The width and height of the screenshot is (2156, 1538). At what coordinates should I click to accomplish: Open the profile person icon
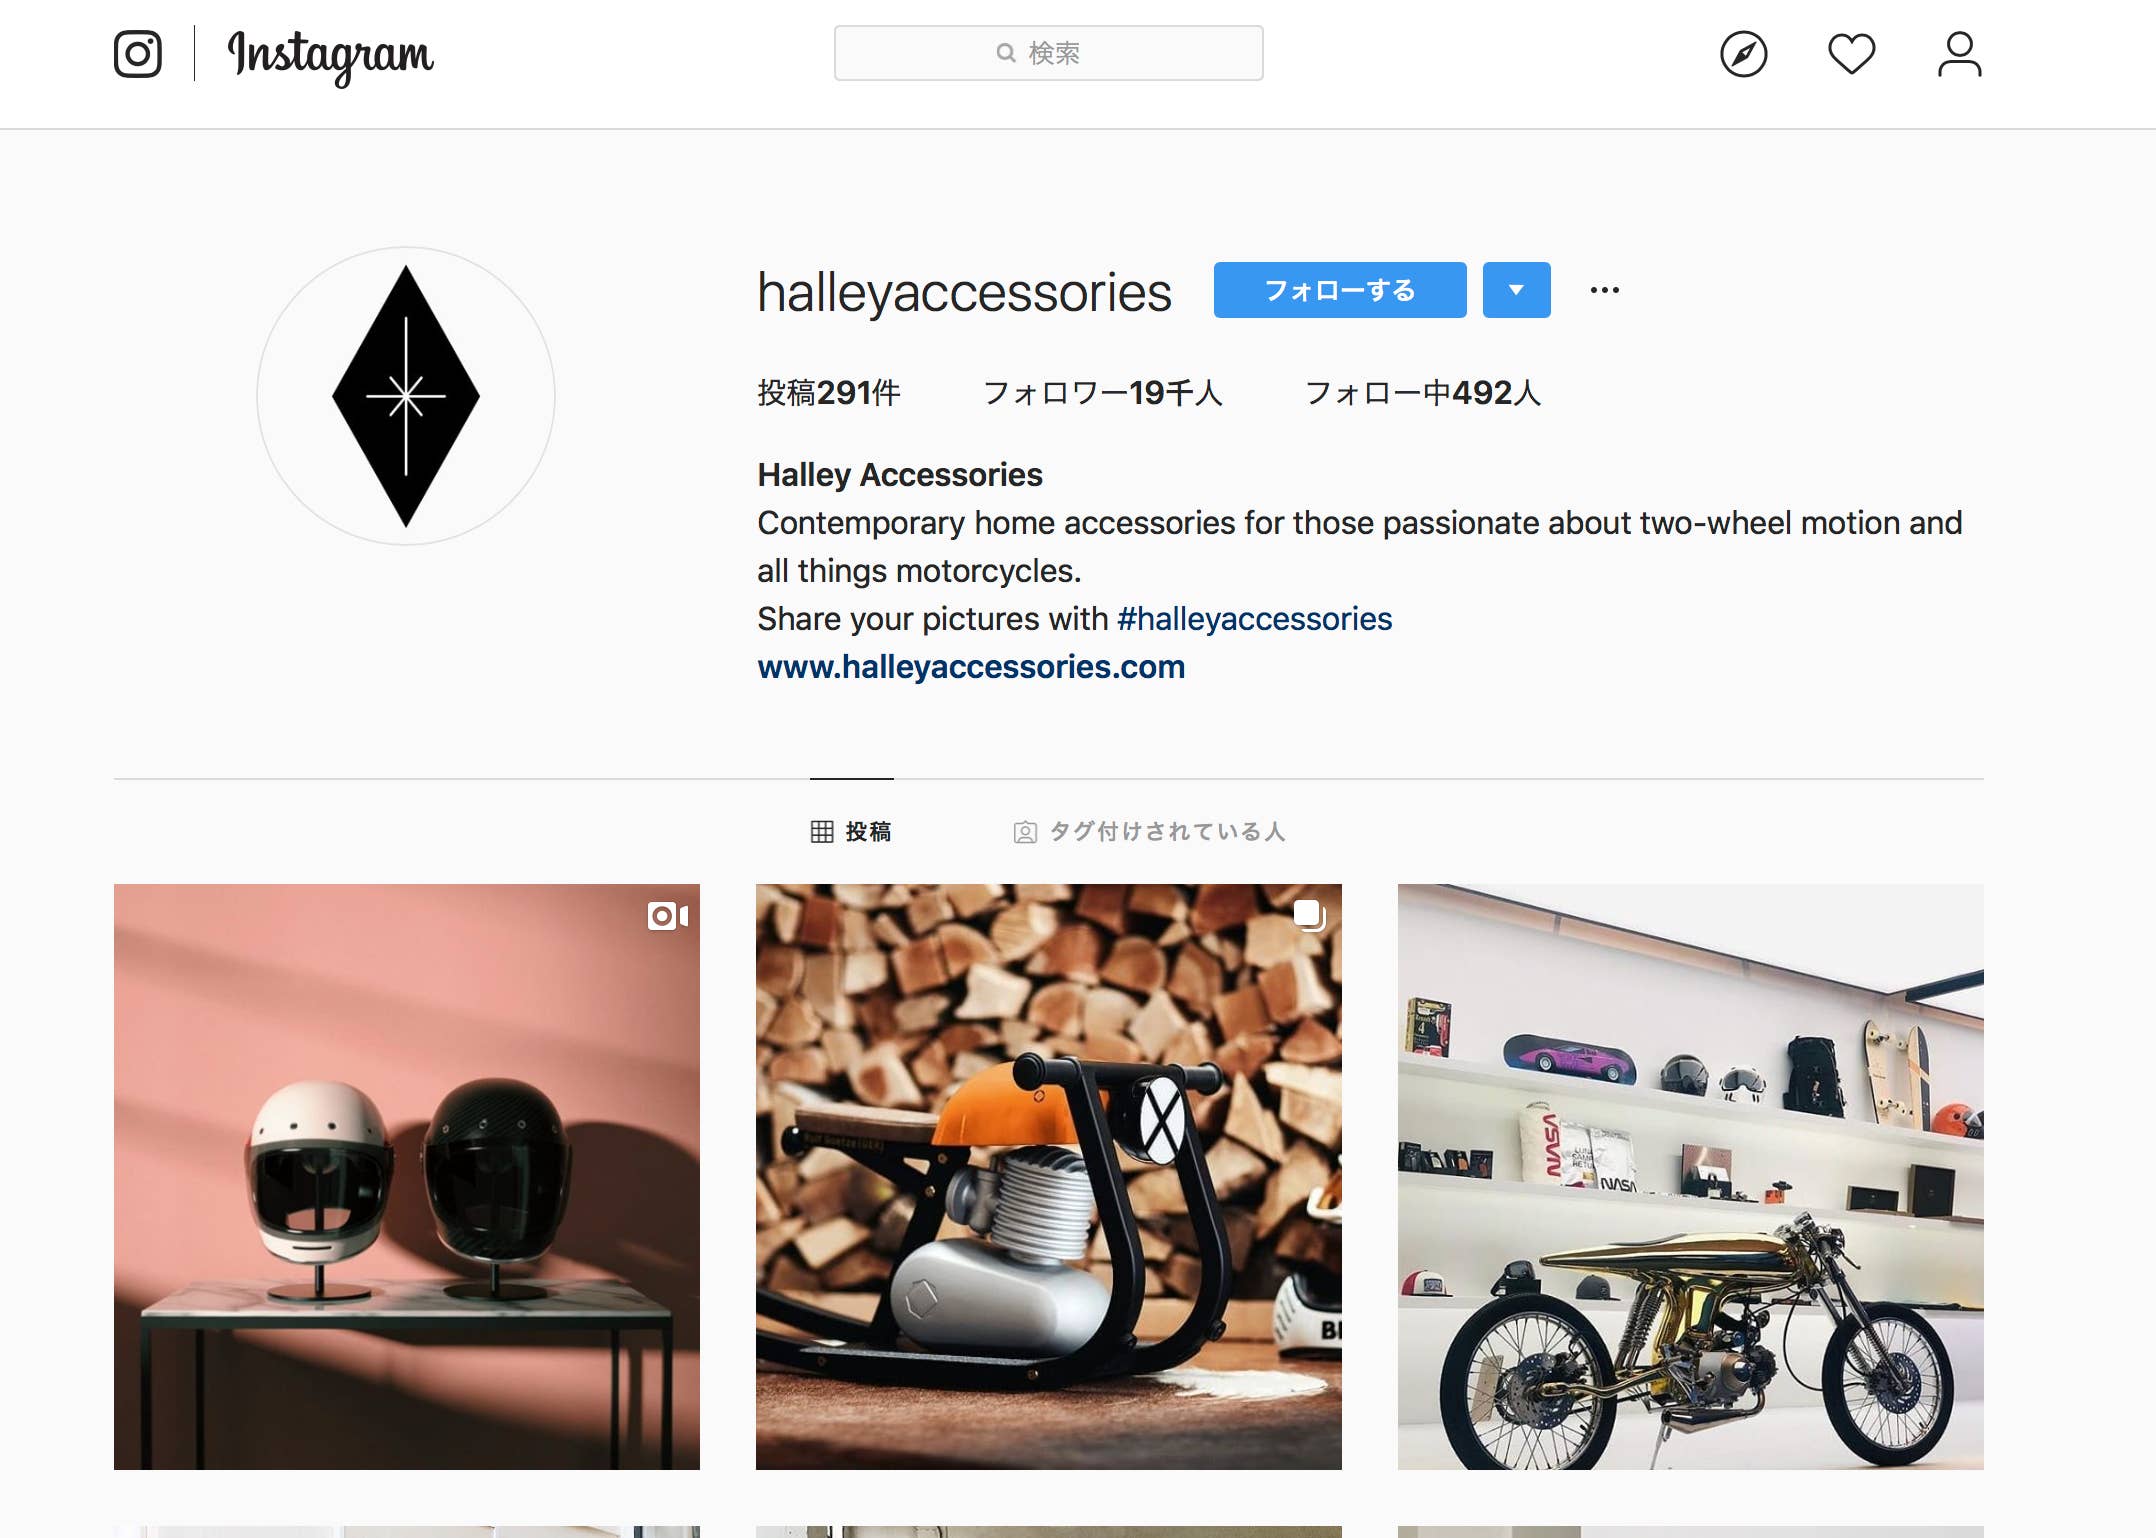(1959, 54)
